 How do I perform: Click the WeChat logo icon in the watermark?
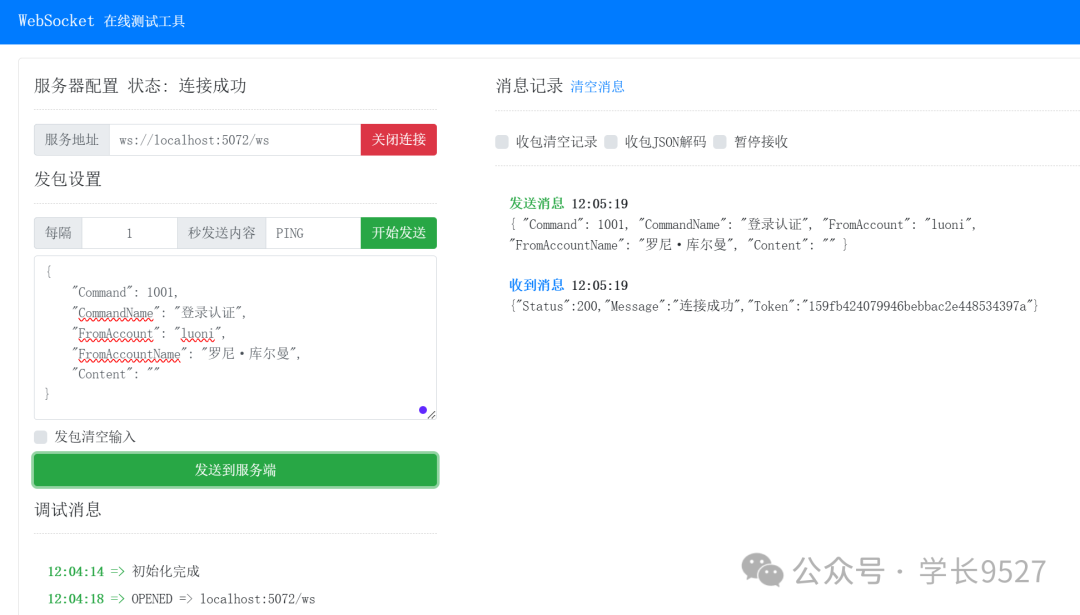click(762, 570)
